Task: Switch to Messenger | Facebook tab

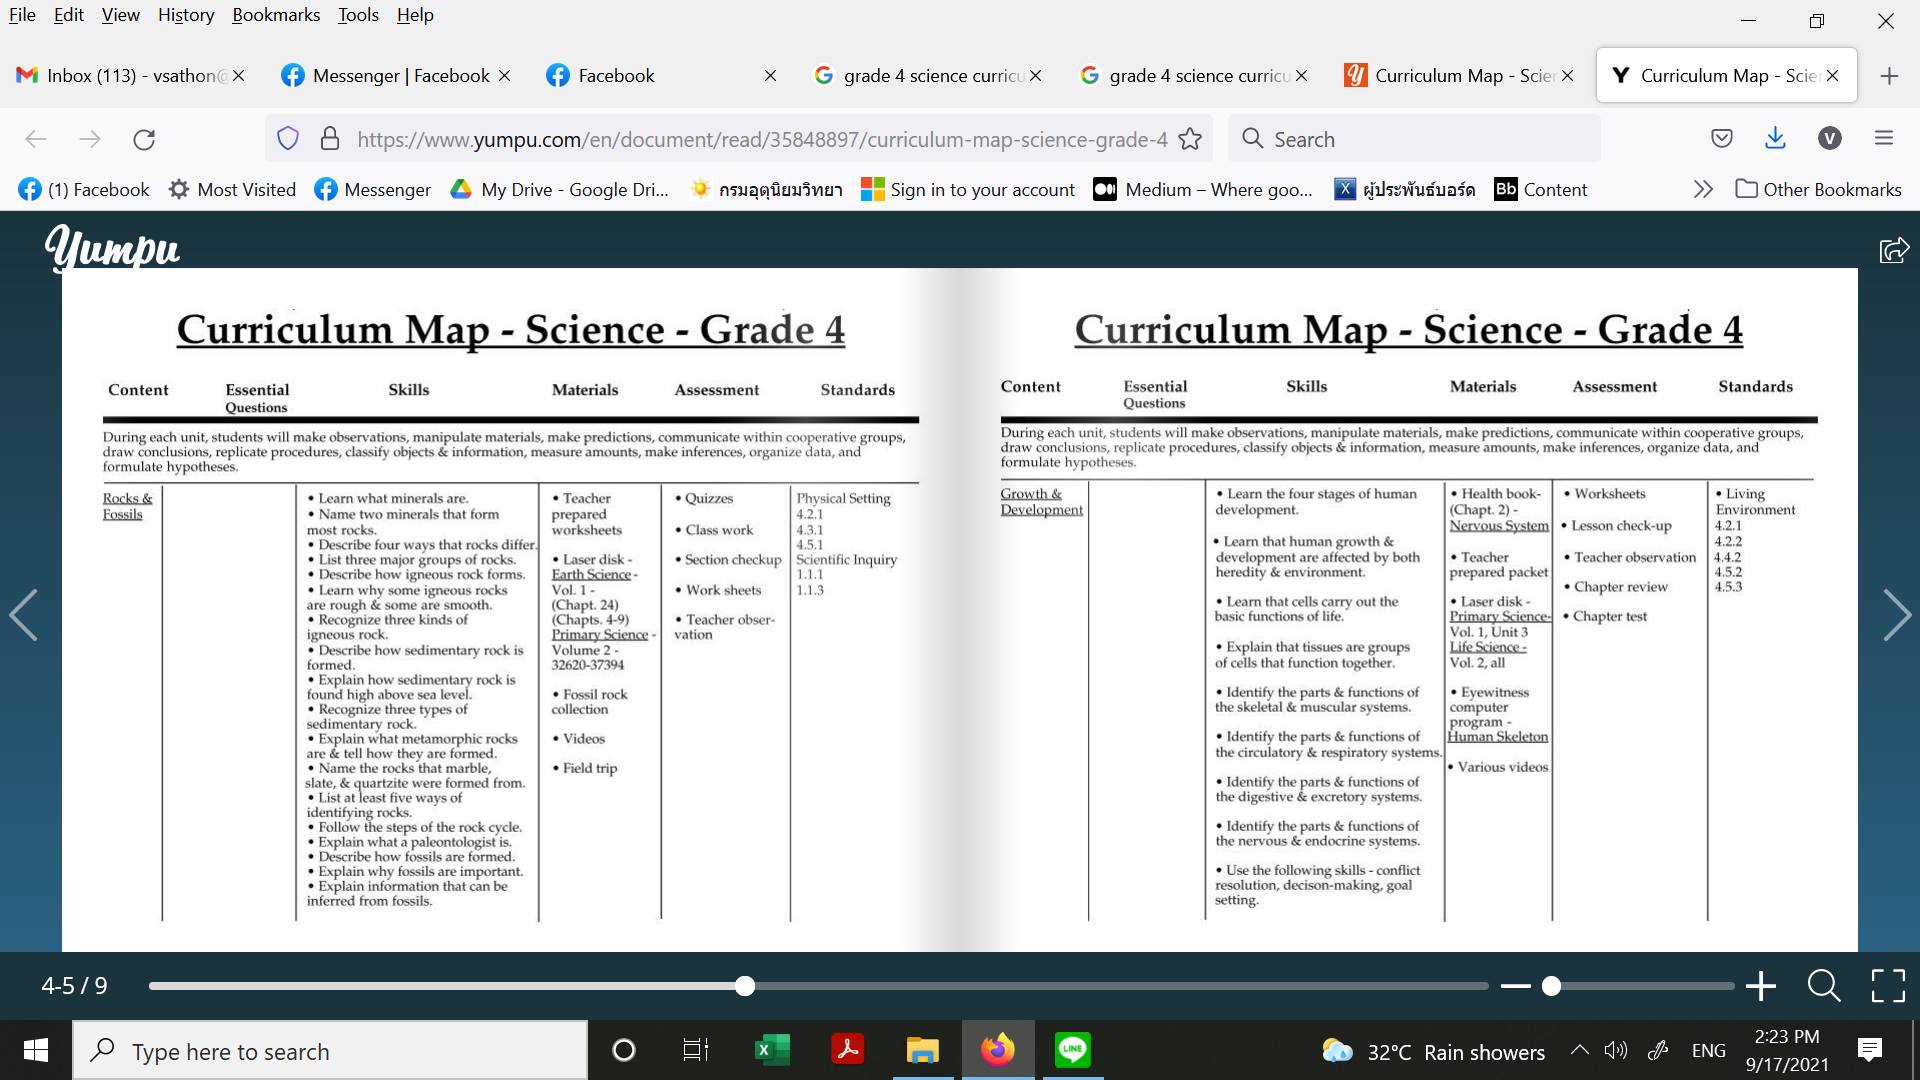Action: tap(400, 76)
